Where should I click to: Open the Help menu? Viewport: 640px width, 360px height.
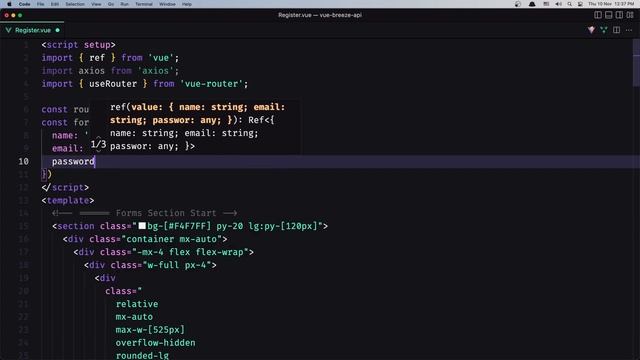[187, 4]
